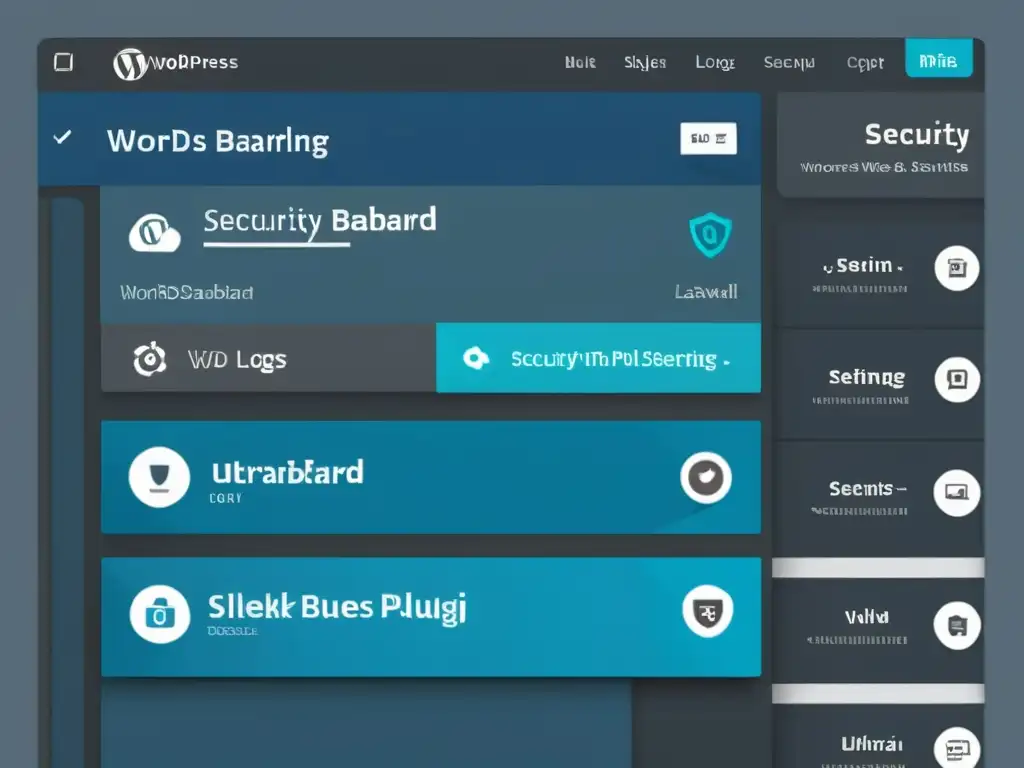
Task: Click the round monitor icon beside 'Seemts'
Action: 957,492
